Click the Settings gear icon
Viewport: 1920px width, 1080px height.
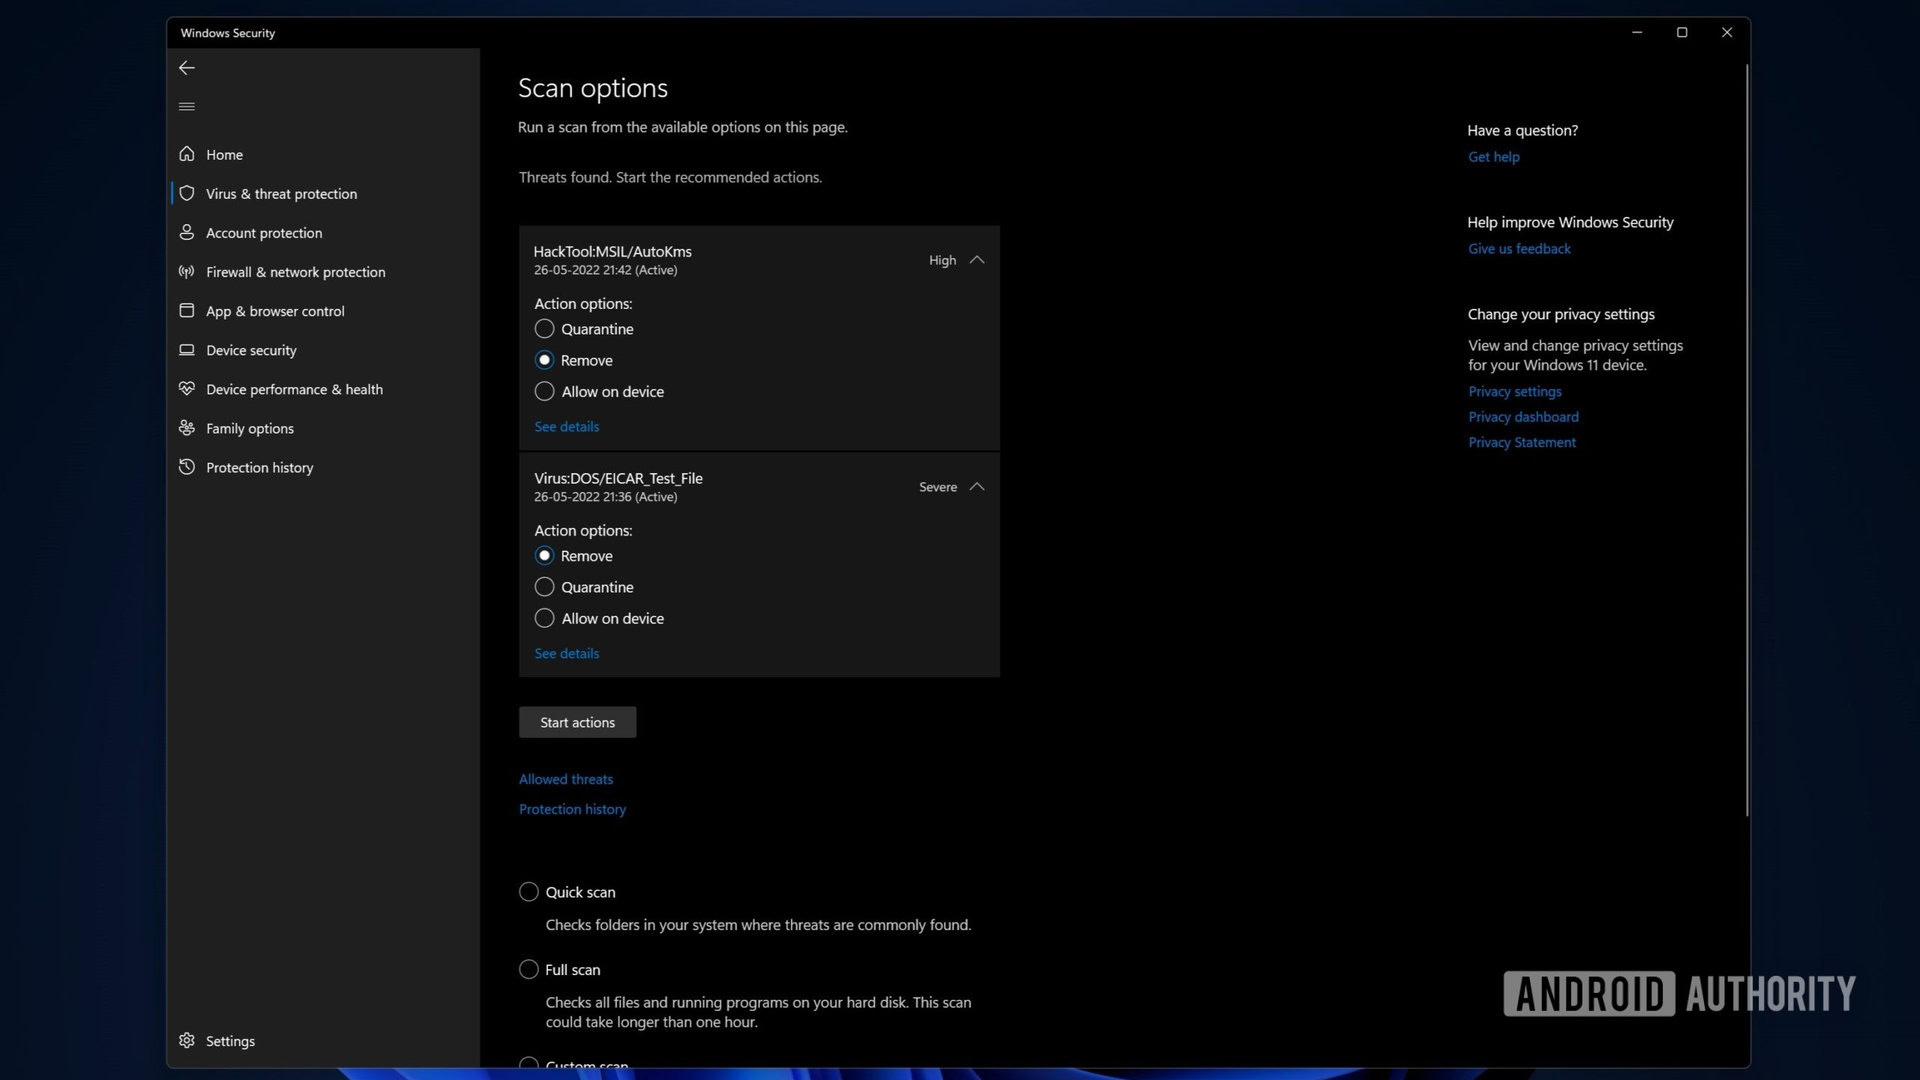pos(186,1039)
